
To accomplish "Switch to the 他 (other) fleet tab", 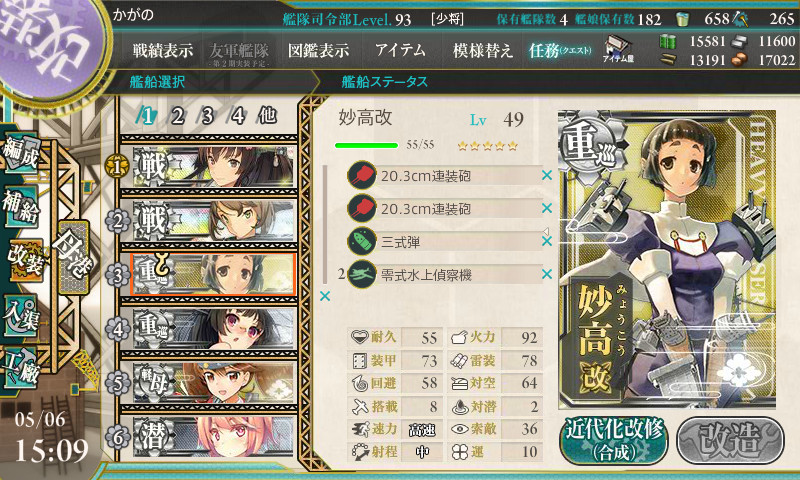I will click(267, 116).
